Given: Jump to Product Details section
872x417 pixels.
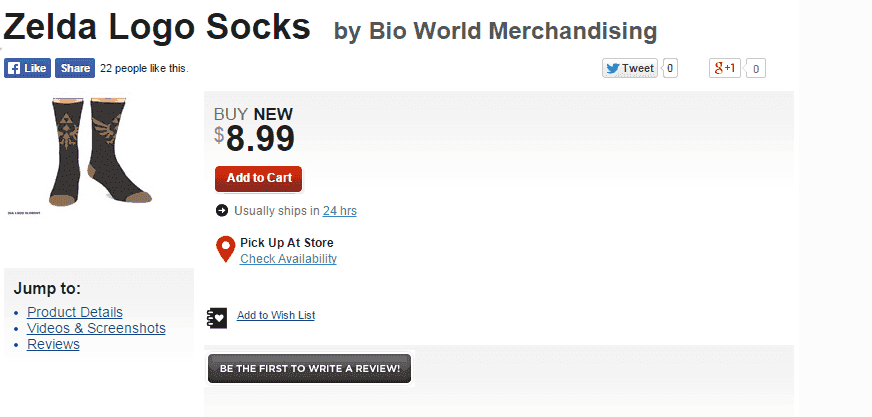Looking at the screenshot, I should pos(75,312).
